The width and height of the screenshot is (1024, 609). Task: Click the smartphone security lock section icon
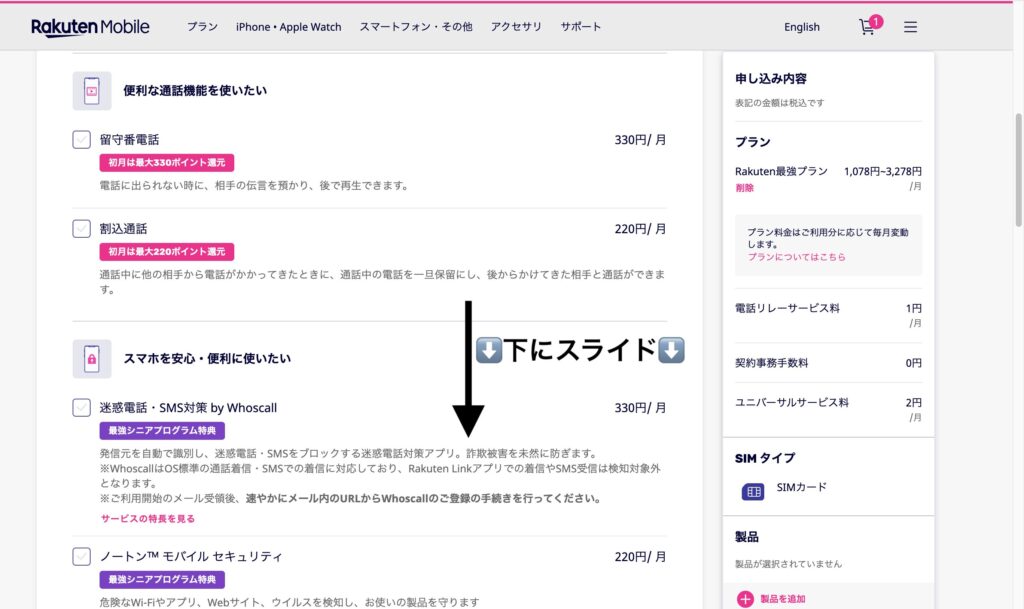point(92,358)
